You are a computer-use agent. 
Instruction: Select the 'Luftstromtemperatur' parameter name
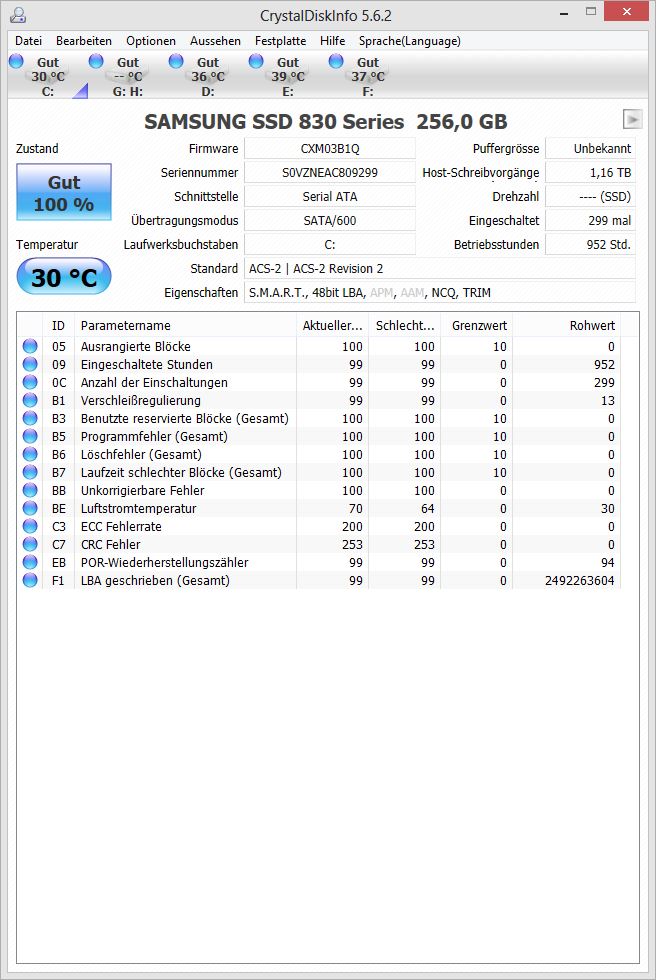(139, 509)
